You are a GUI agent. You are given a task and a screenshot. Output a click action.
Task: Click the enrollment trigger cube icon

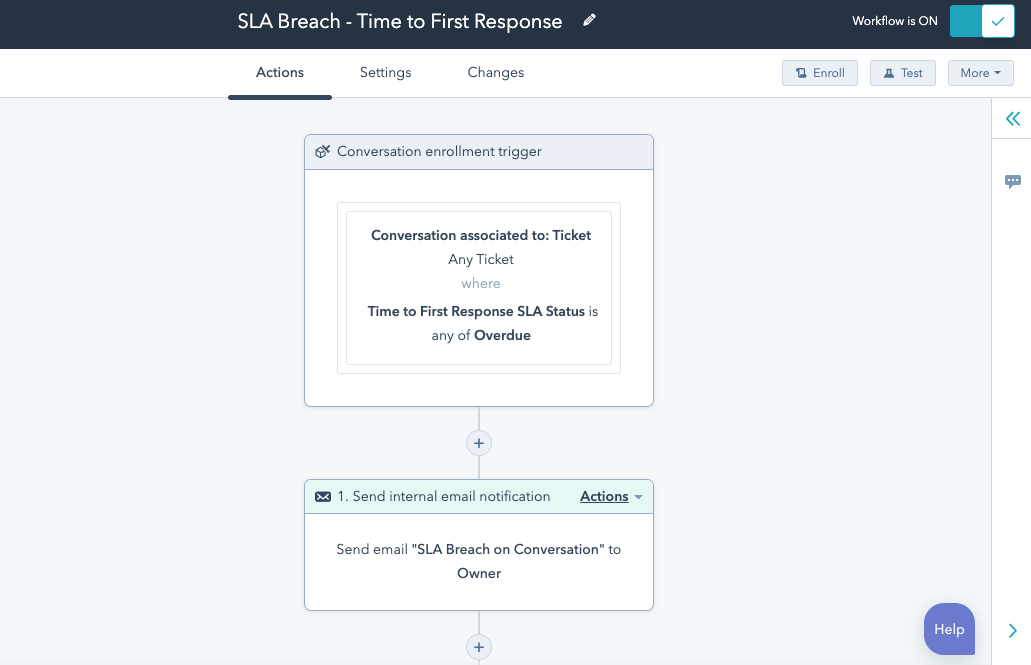322,152
